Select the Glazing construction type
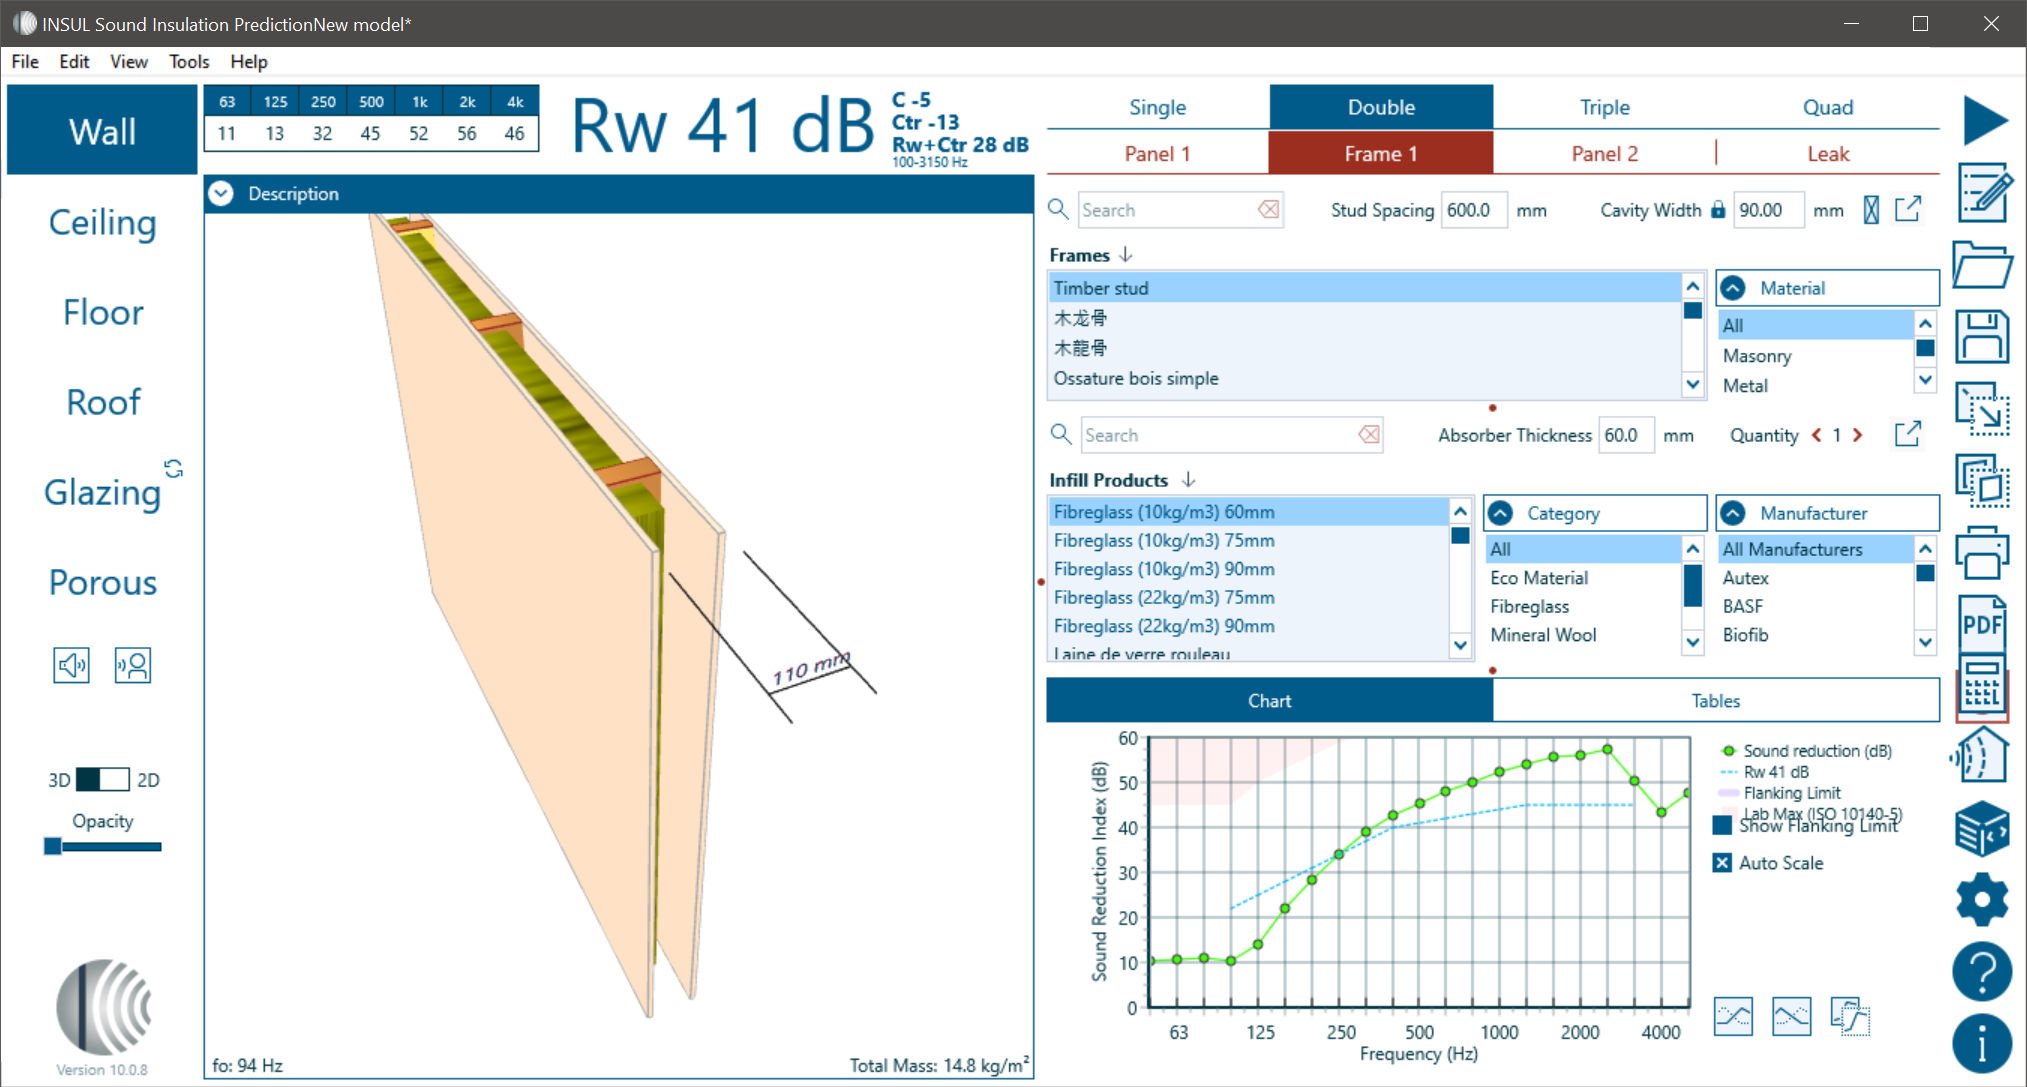 pos(102,492)
